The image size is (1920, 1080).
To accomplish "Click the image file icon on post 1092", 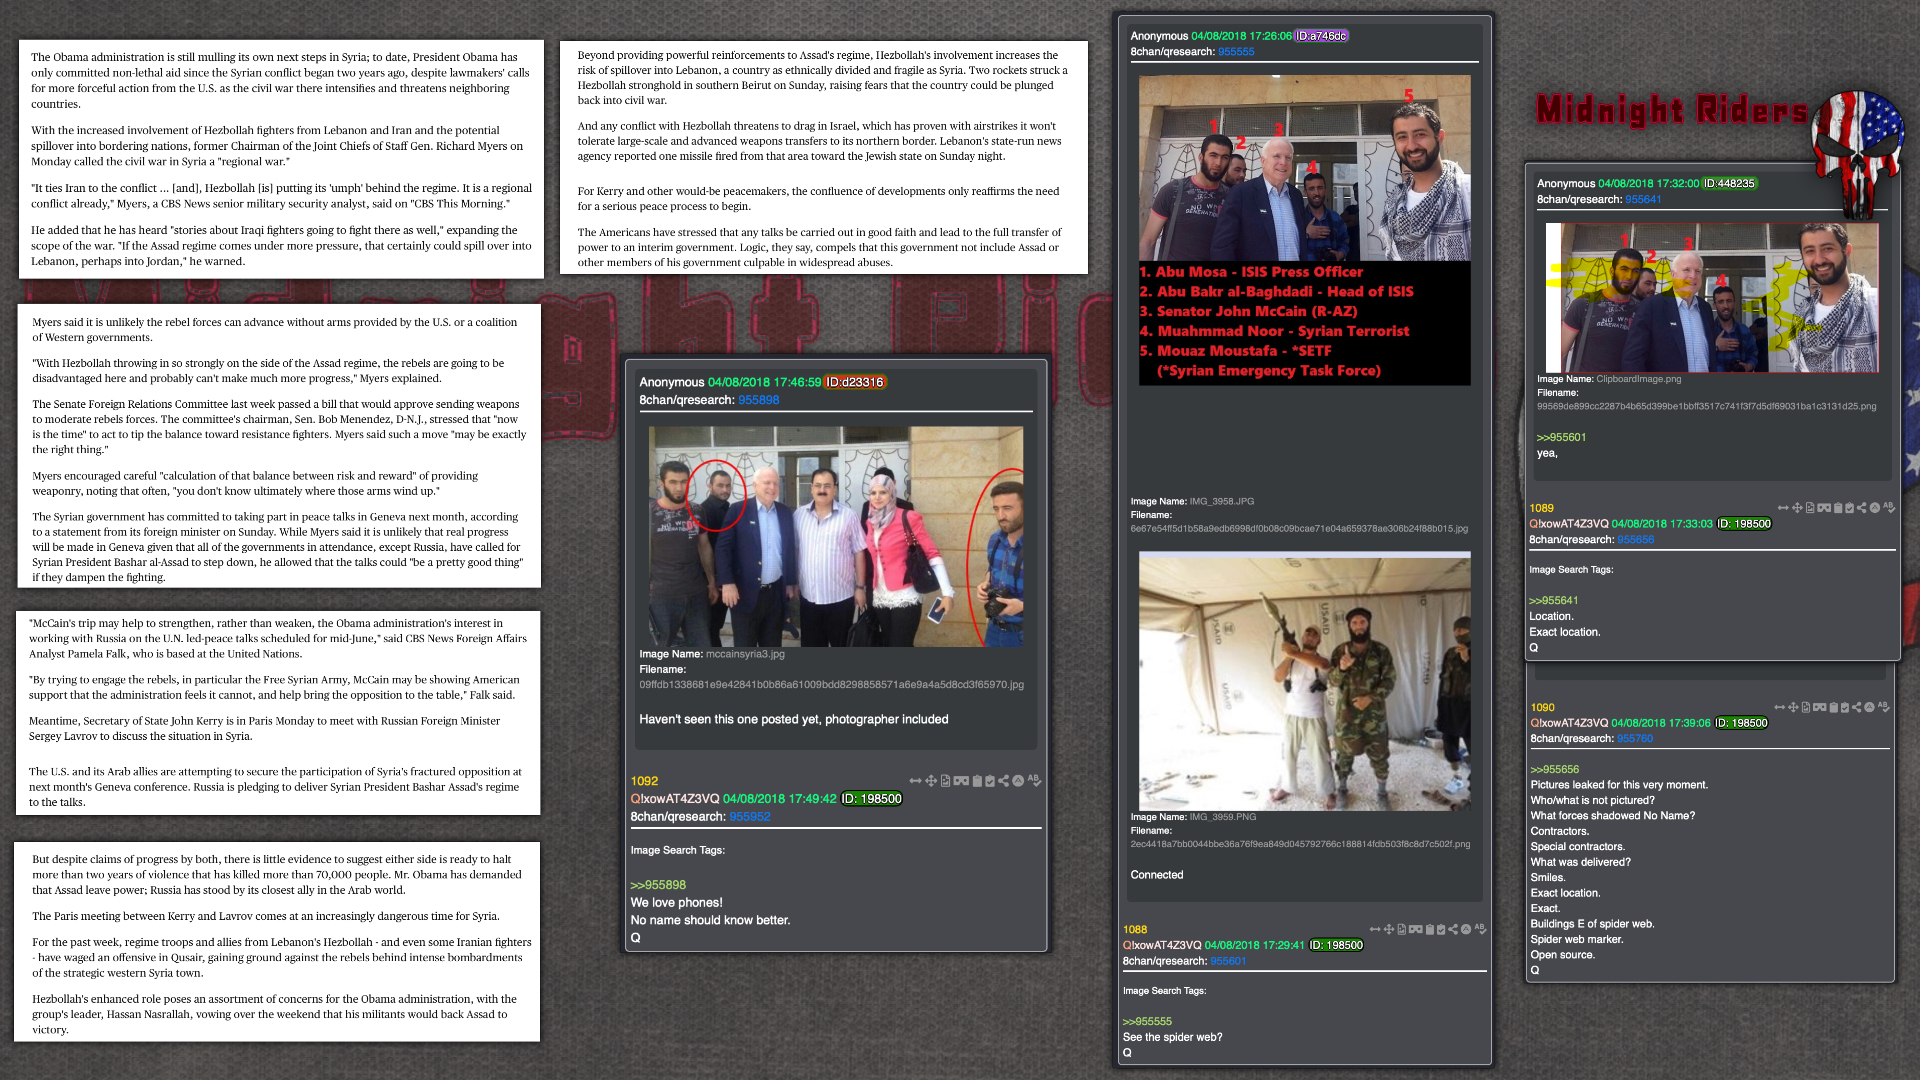I will [x=945, y=780].
